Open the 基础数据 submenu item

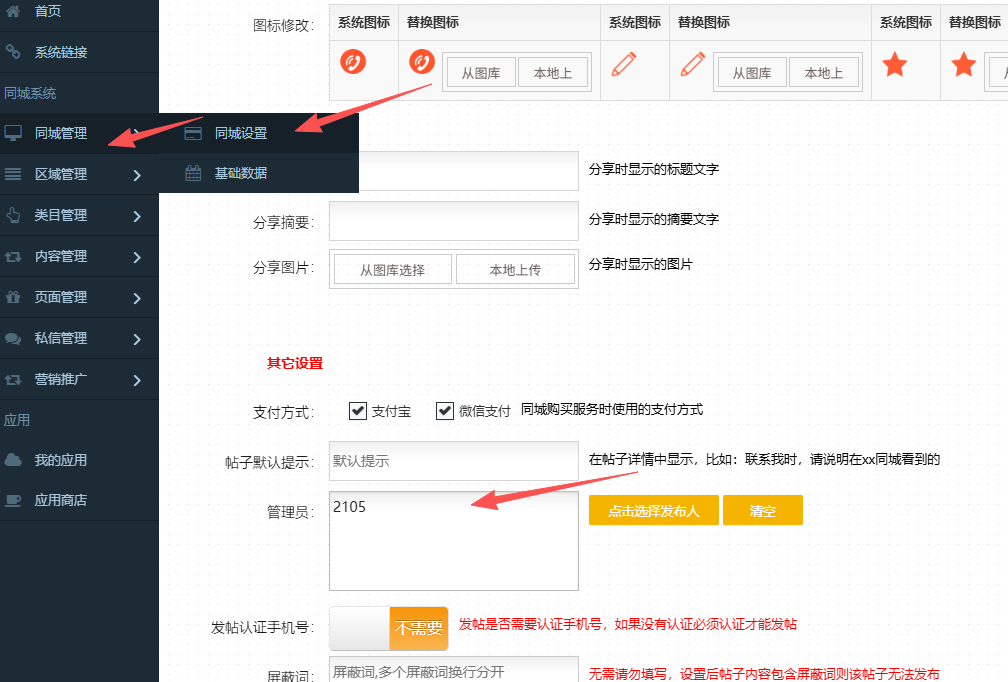(240, 173)
